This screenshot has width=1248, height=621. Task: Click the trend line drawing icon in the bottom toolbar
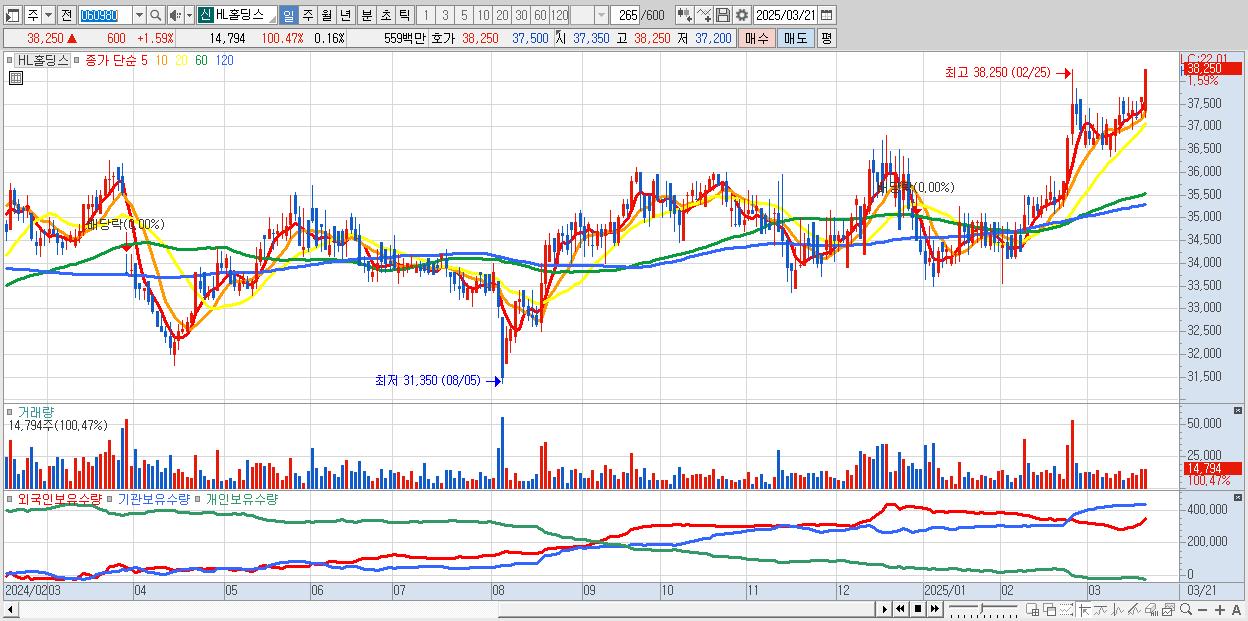pos(1101,610)
